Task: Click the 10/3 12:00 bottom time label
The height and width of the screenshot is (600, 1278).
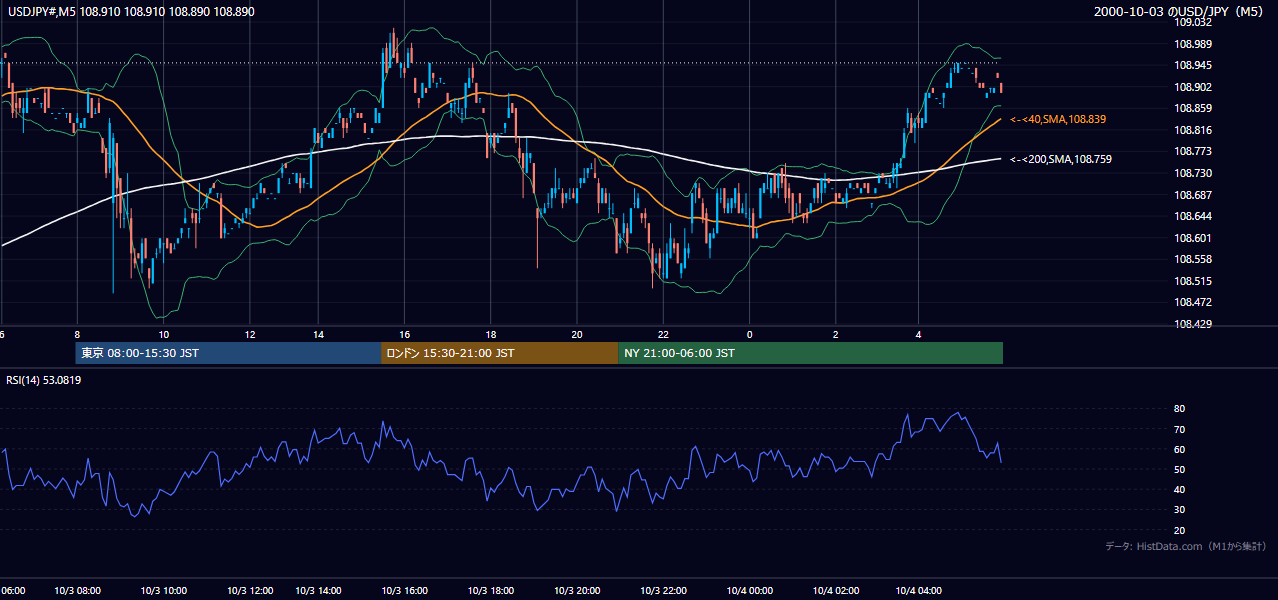Action: 250,591
